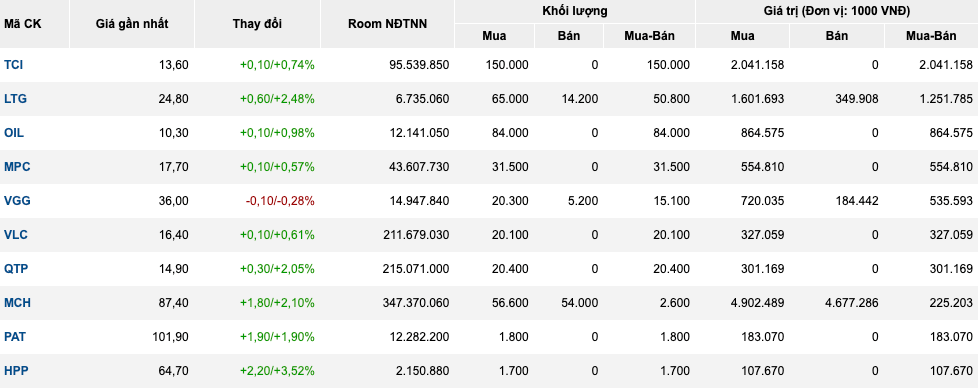Open the LTG stock ticker link
980x389 pixels.
tap(15, 99)
